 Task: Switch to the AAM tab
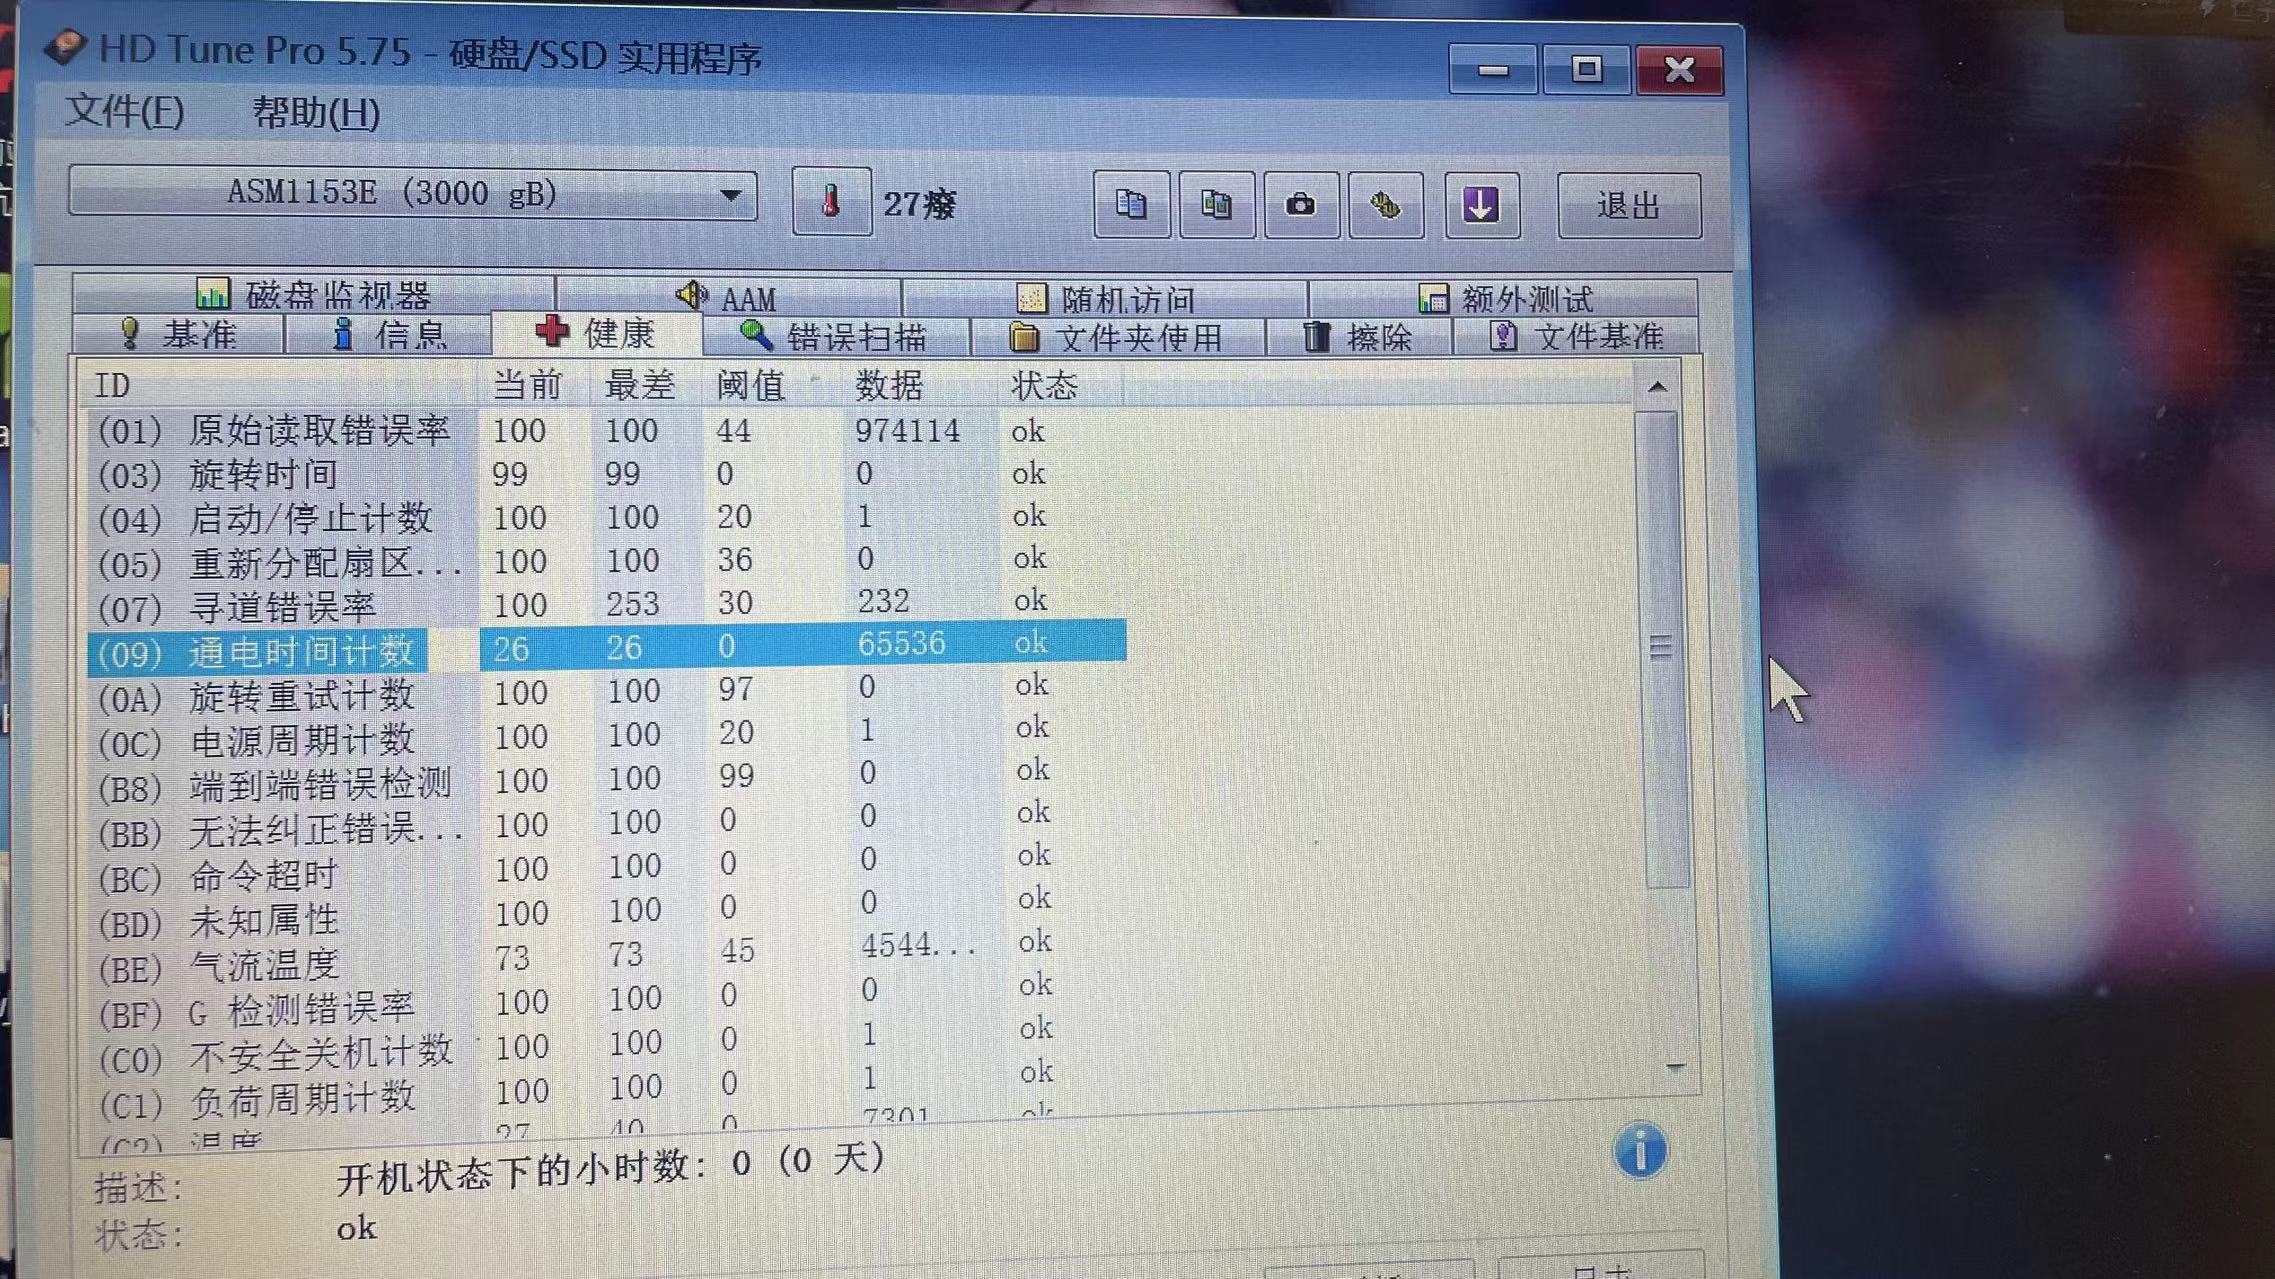(728, 297)
